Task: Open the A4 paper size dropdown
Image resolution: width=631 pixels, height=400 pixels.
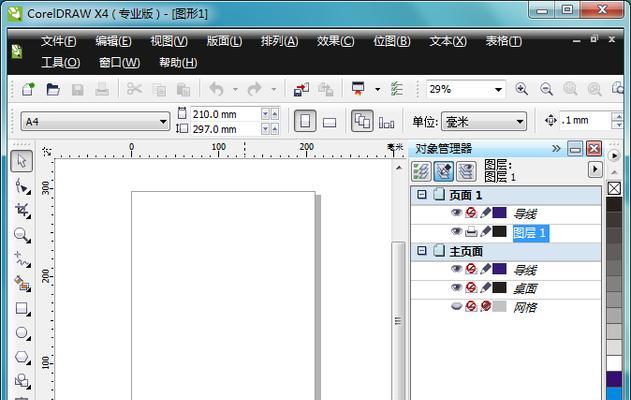Action: pyautogui.click(x=163, y=122)
